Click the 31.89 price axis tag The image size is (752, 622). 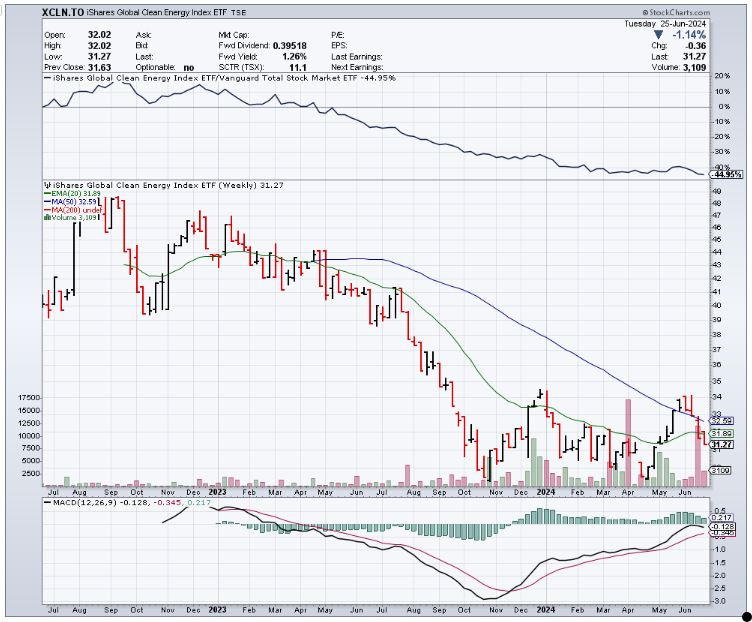pyautogui.click(x=721, y=434)
